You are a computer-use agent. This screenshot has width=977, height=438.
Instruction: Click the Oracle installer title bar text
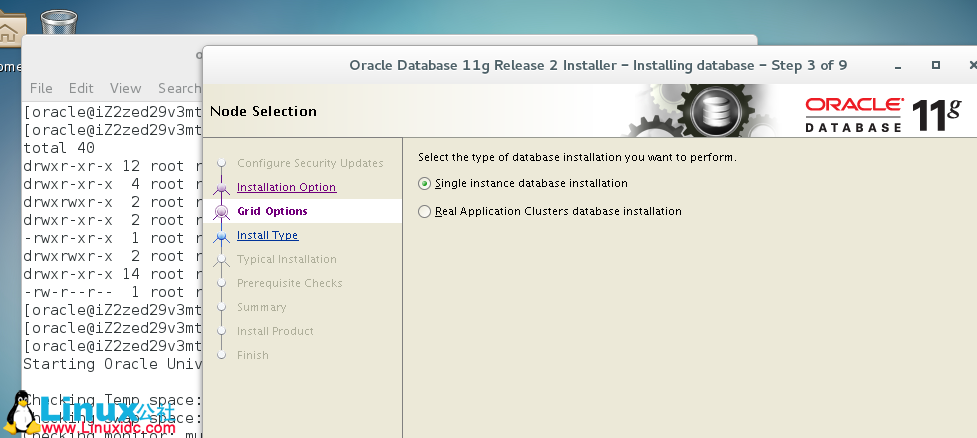(x=598, y=65)
